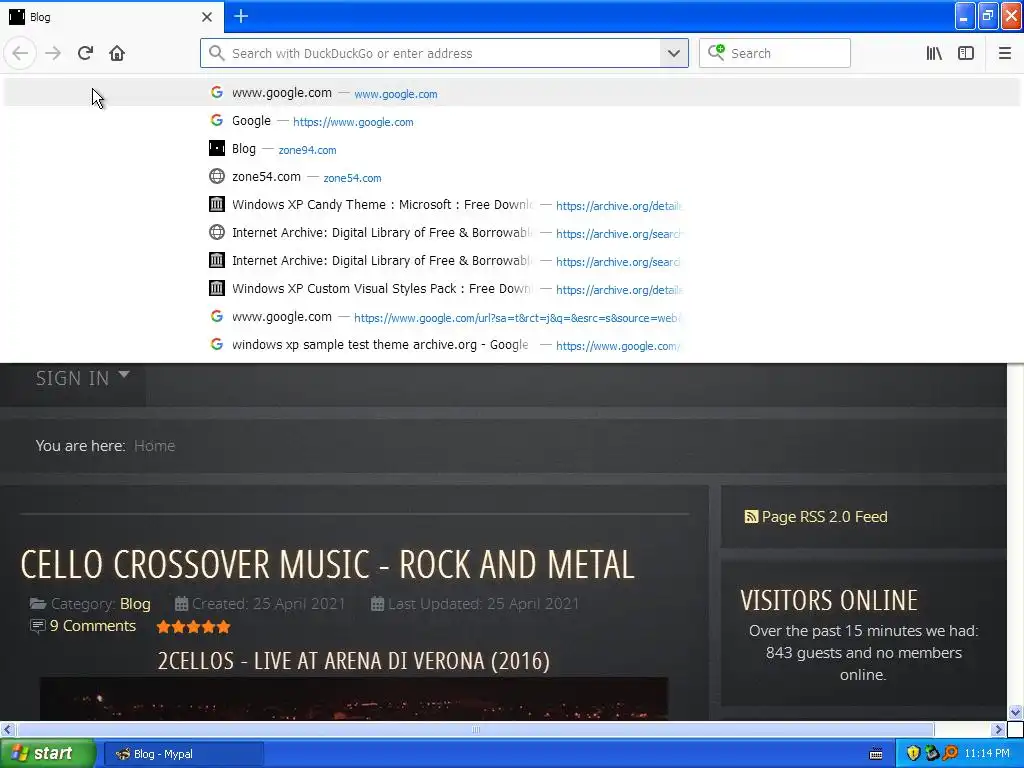The image size is (1024, 768).
Task: Click the 2Cellos video thumbnail
Action: (x=353, y=699)
